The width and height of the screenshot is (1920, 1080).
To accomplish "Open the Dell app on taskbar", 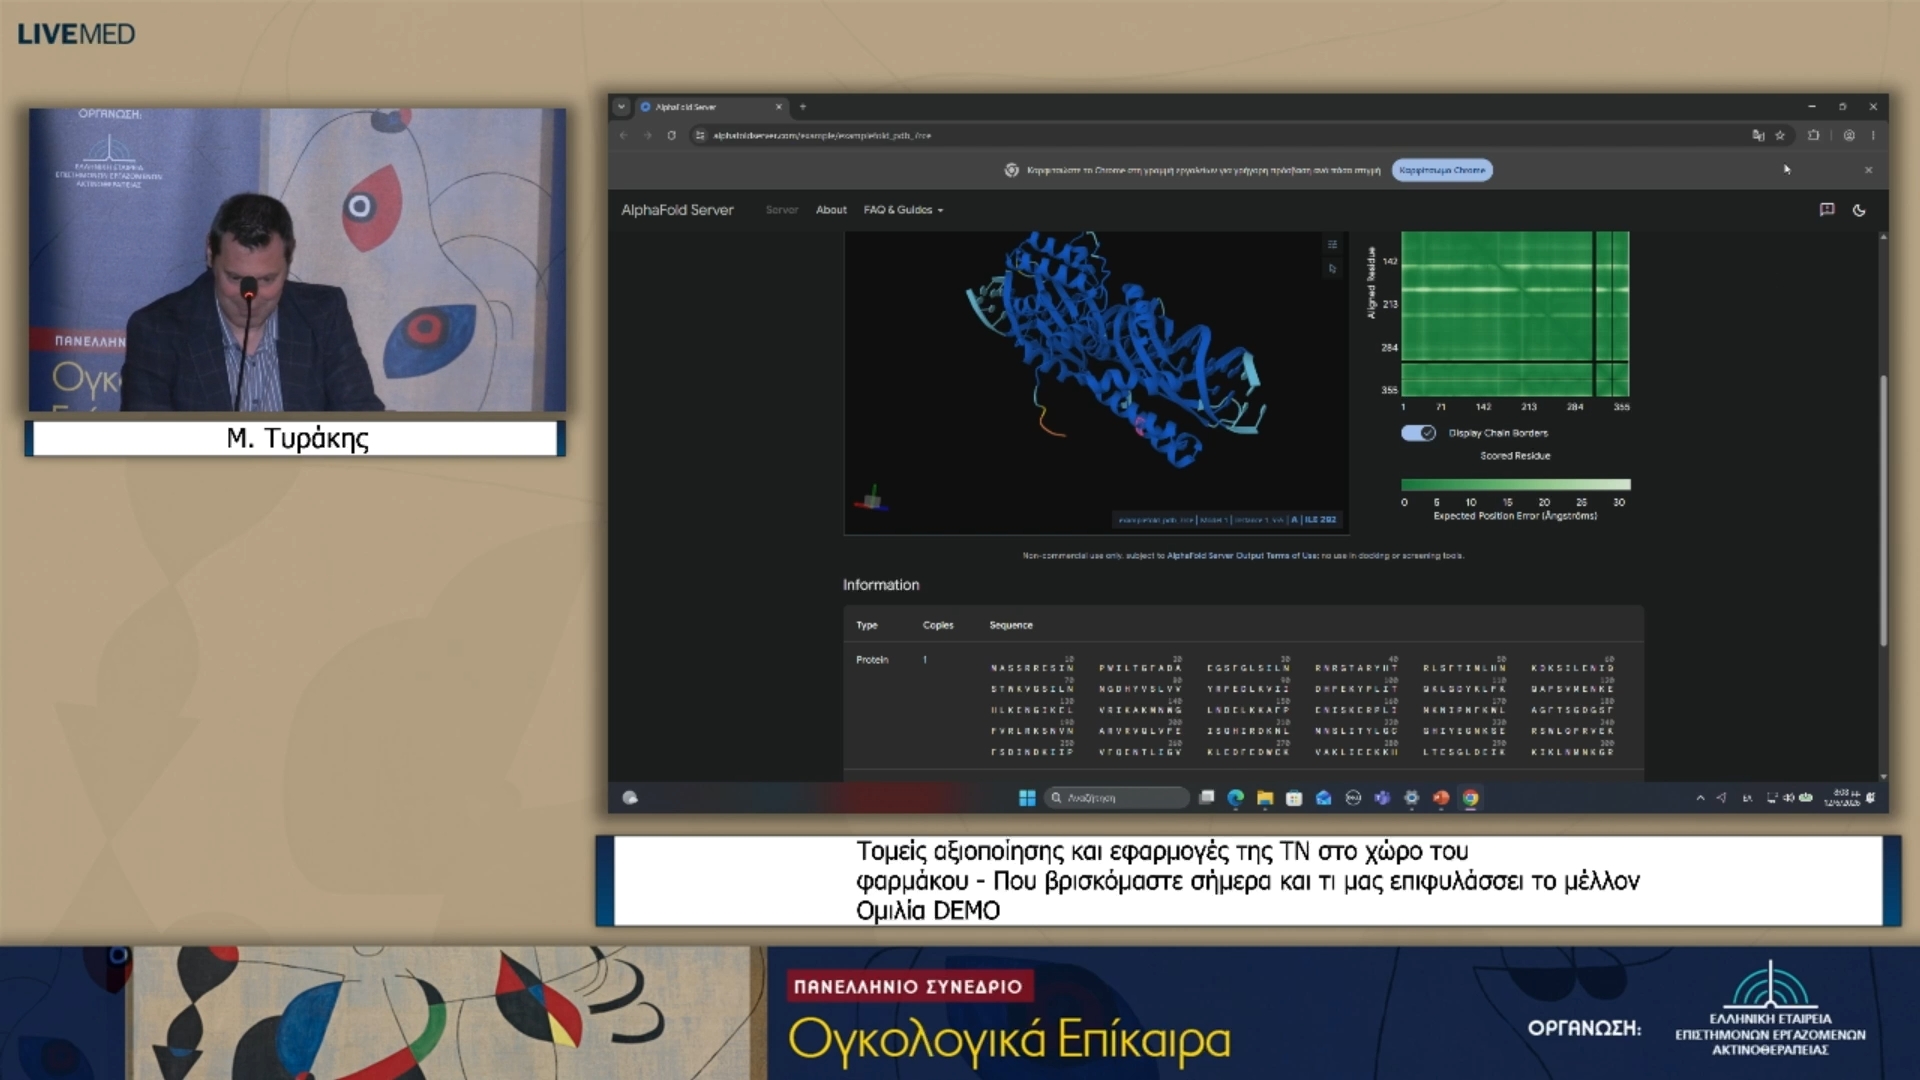I will click(1353, 798).
